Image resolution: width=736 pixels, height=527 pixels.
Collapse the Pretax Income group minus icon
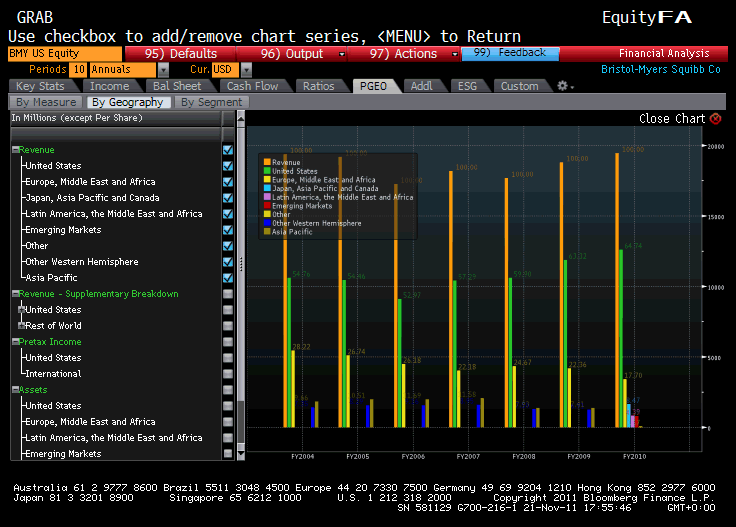[x=16, y=342]
